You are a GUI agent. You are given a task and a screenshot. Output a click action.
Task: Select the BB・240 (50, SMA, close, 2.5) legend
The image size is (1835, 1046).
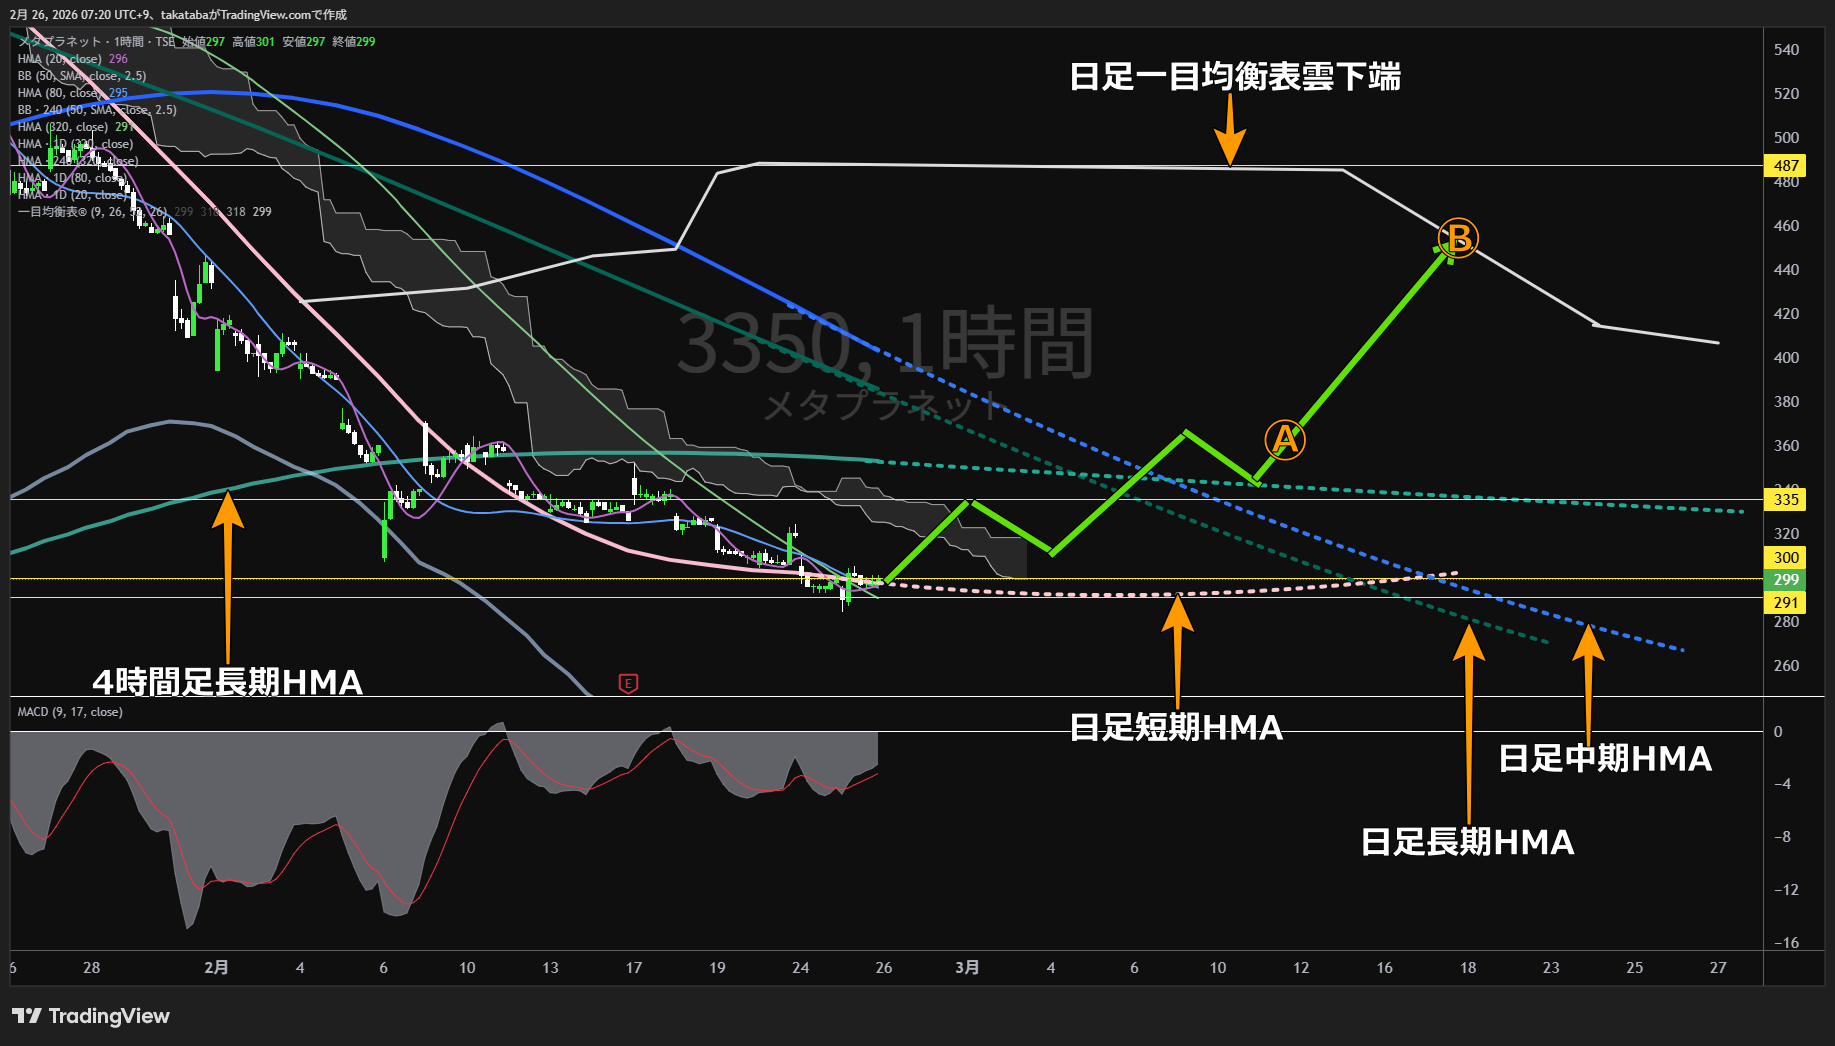coord(97,110)
